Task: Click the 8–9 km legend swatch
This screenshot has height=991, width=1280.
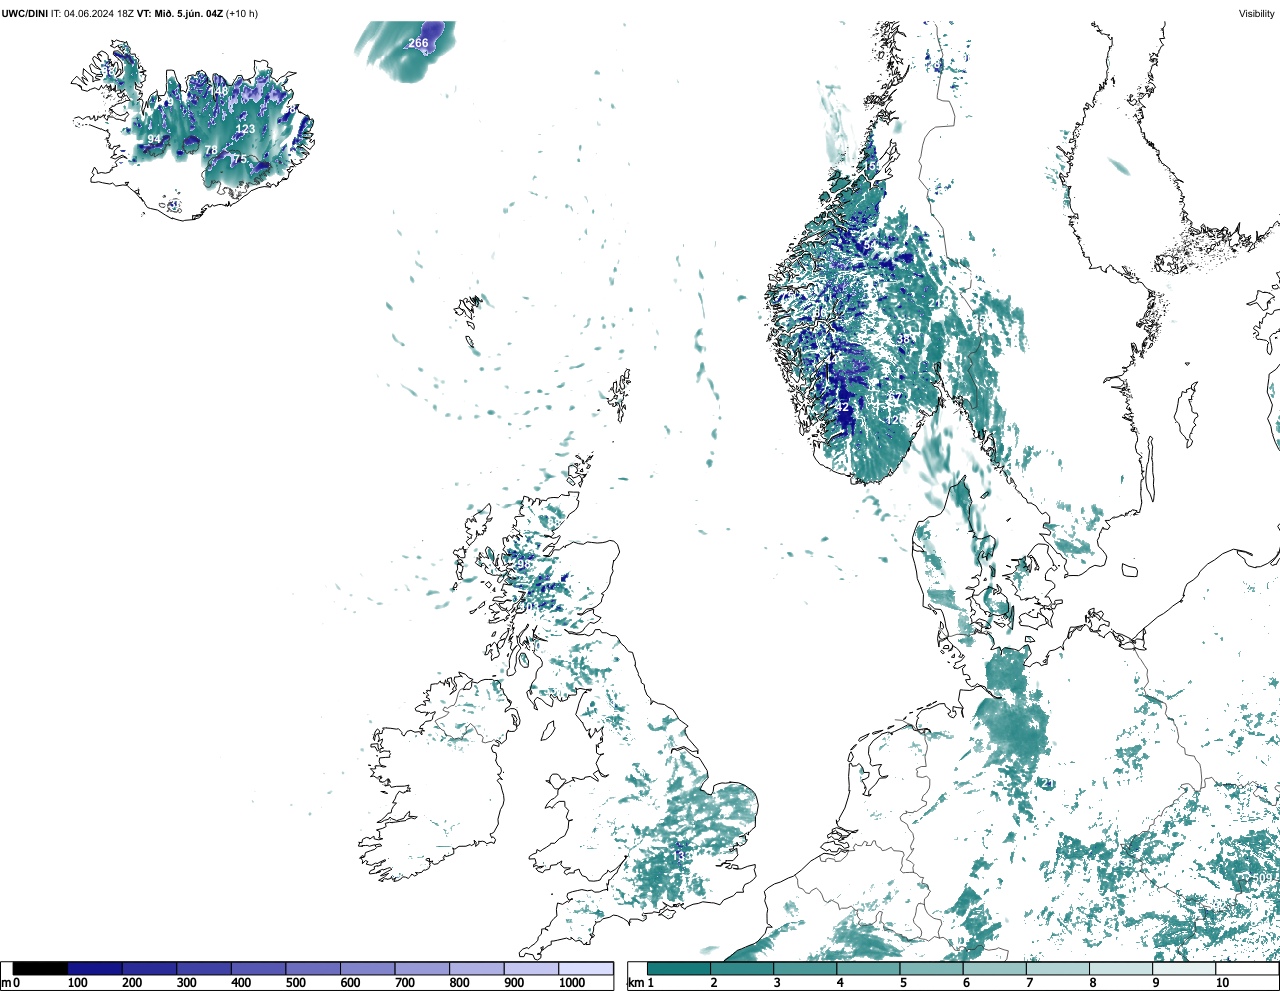Action: 1121,968
